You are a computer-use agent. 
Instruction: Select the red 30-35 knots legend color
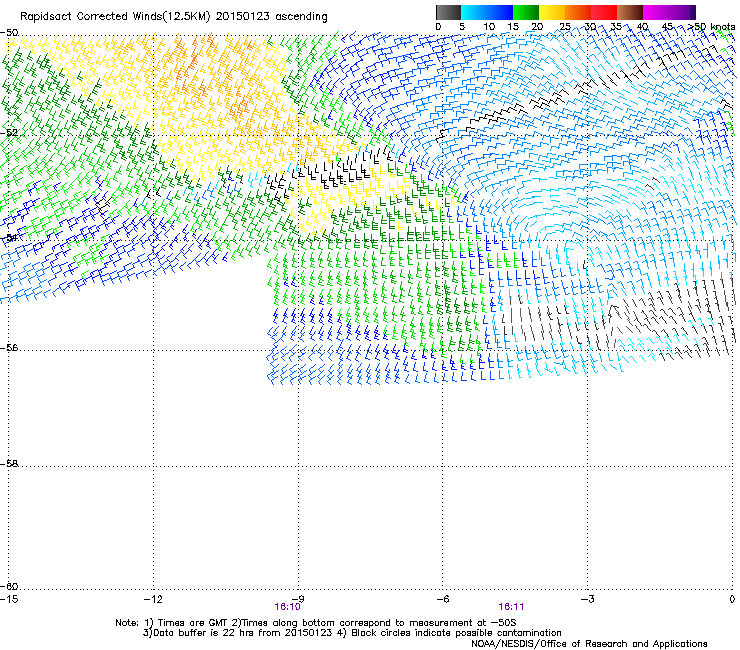tap(604, 12)
